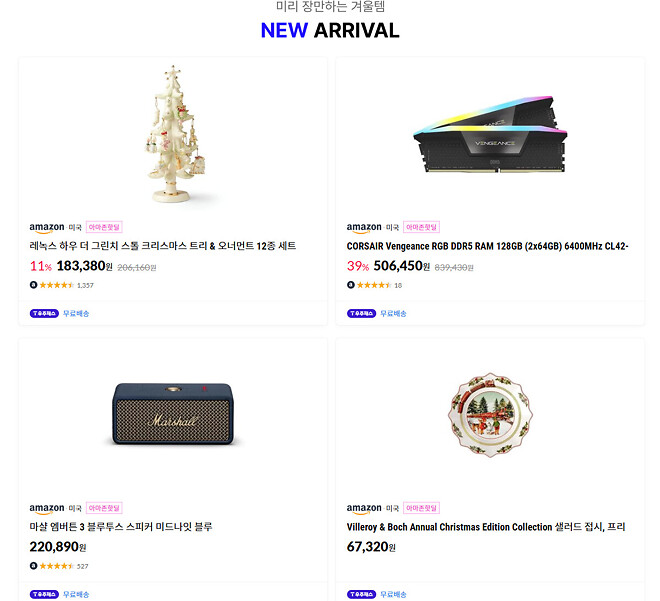Click the Amazon logo on Lenox tree listing
660x601 pixels.
point(47,228)
